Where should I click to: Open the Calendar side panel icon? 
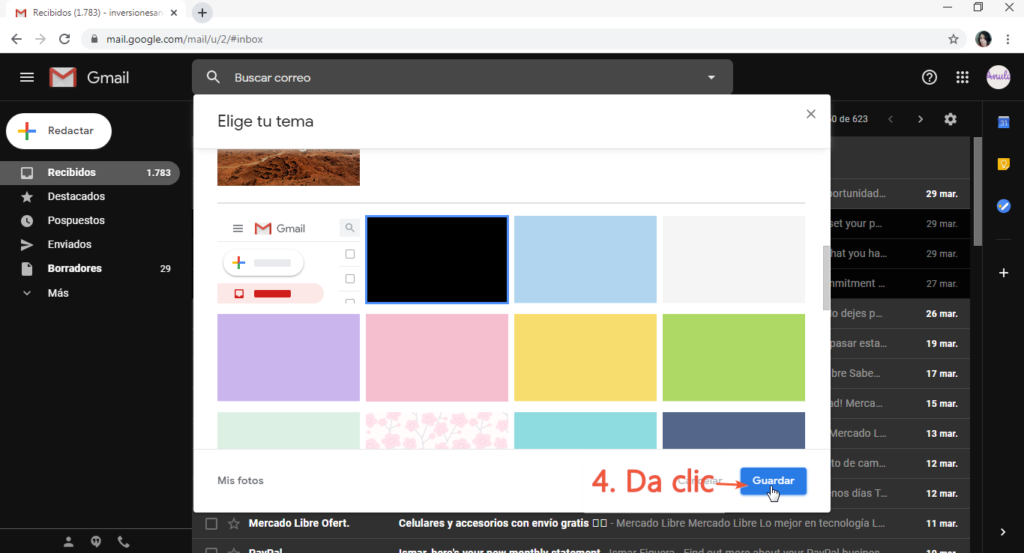pos(1004,122)
